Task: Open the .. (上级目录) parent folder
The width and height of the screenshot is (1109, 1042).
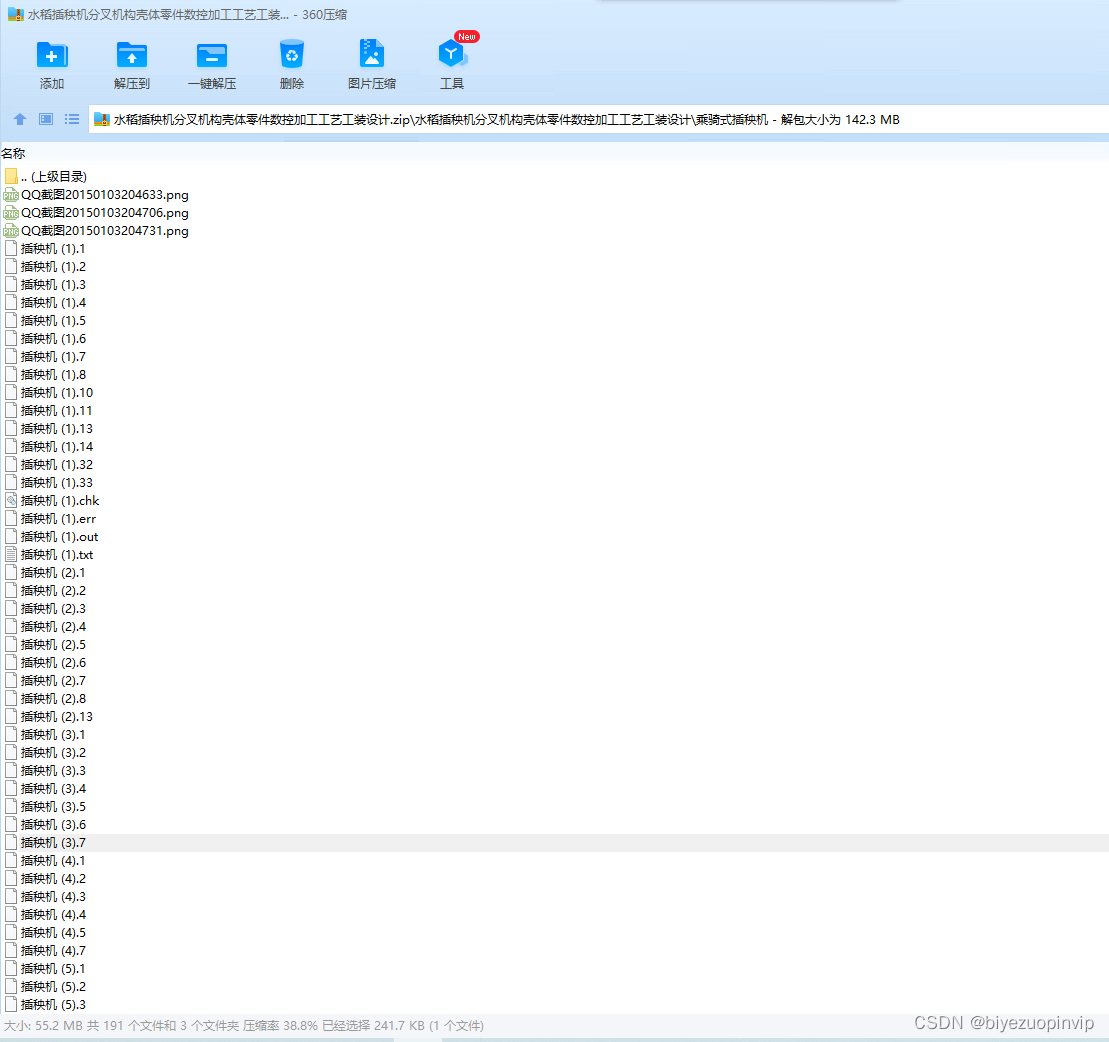Action: (x=46, y=176)
